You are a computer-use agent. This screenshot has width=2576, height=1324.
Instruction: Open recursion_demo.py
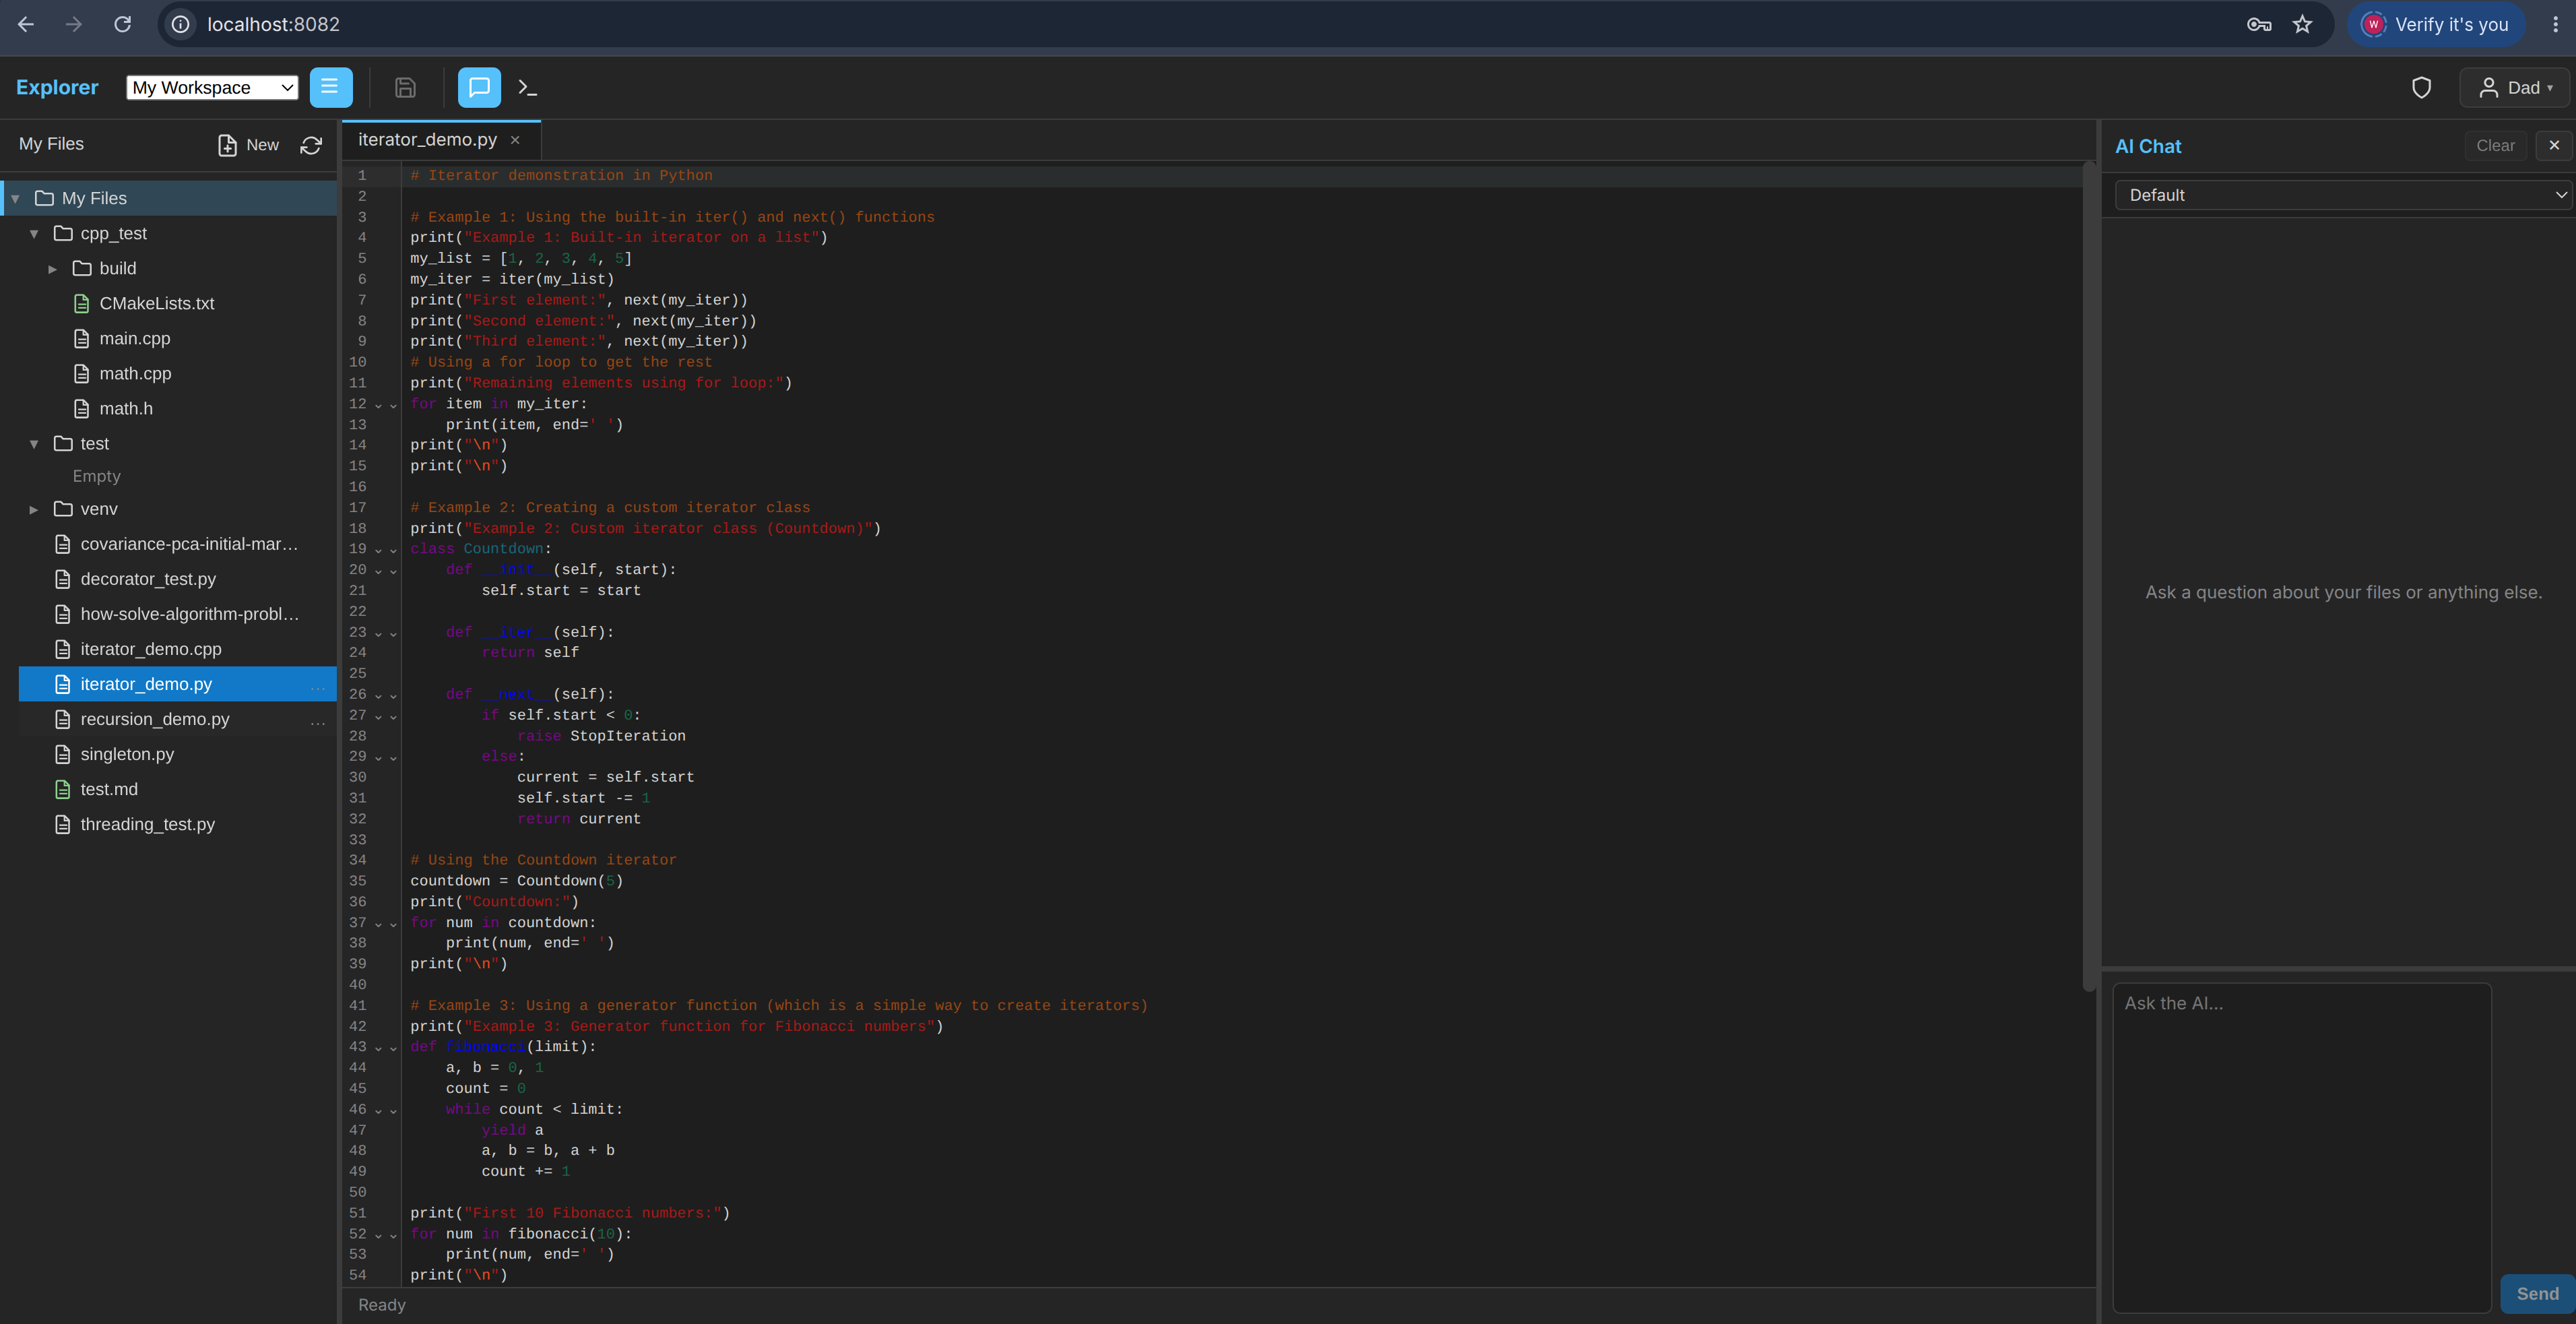[155, 719]
